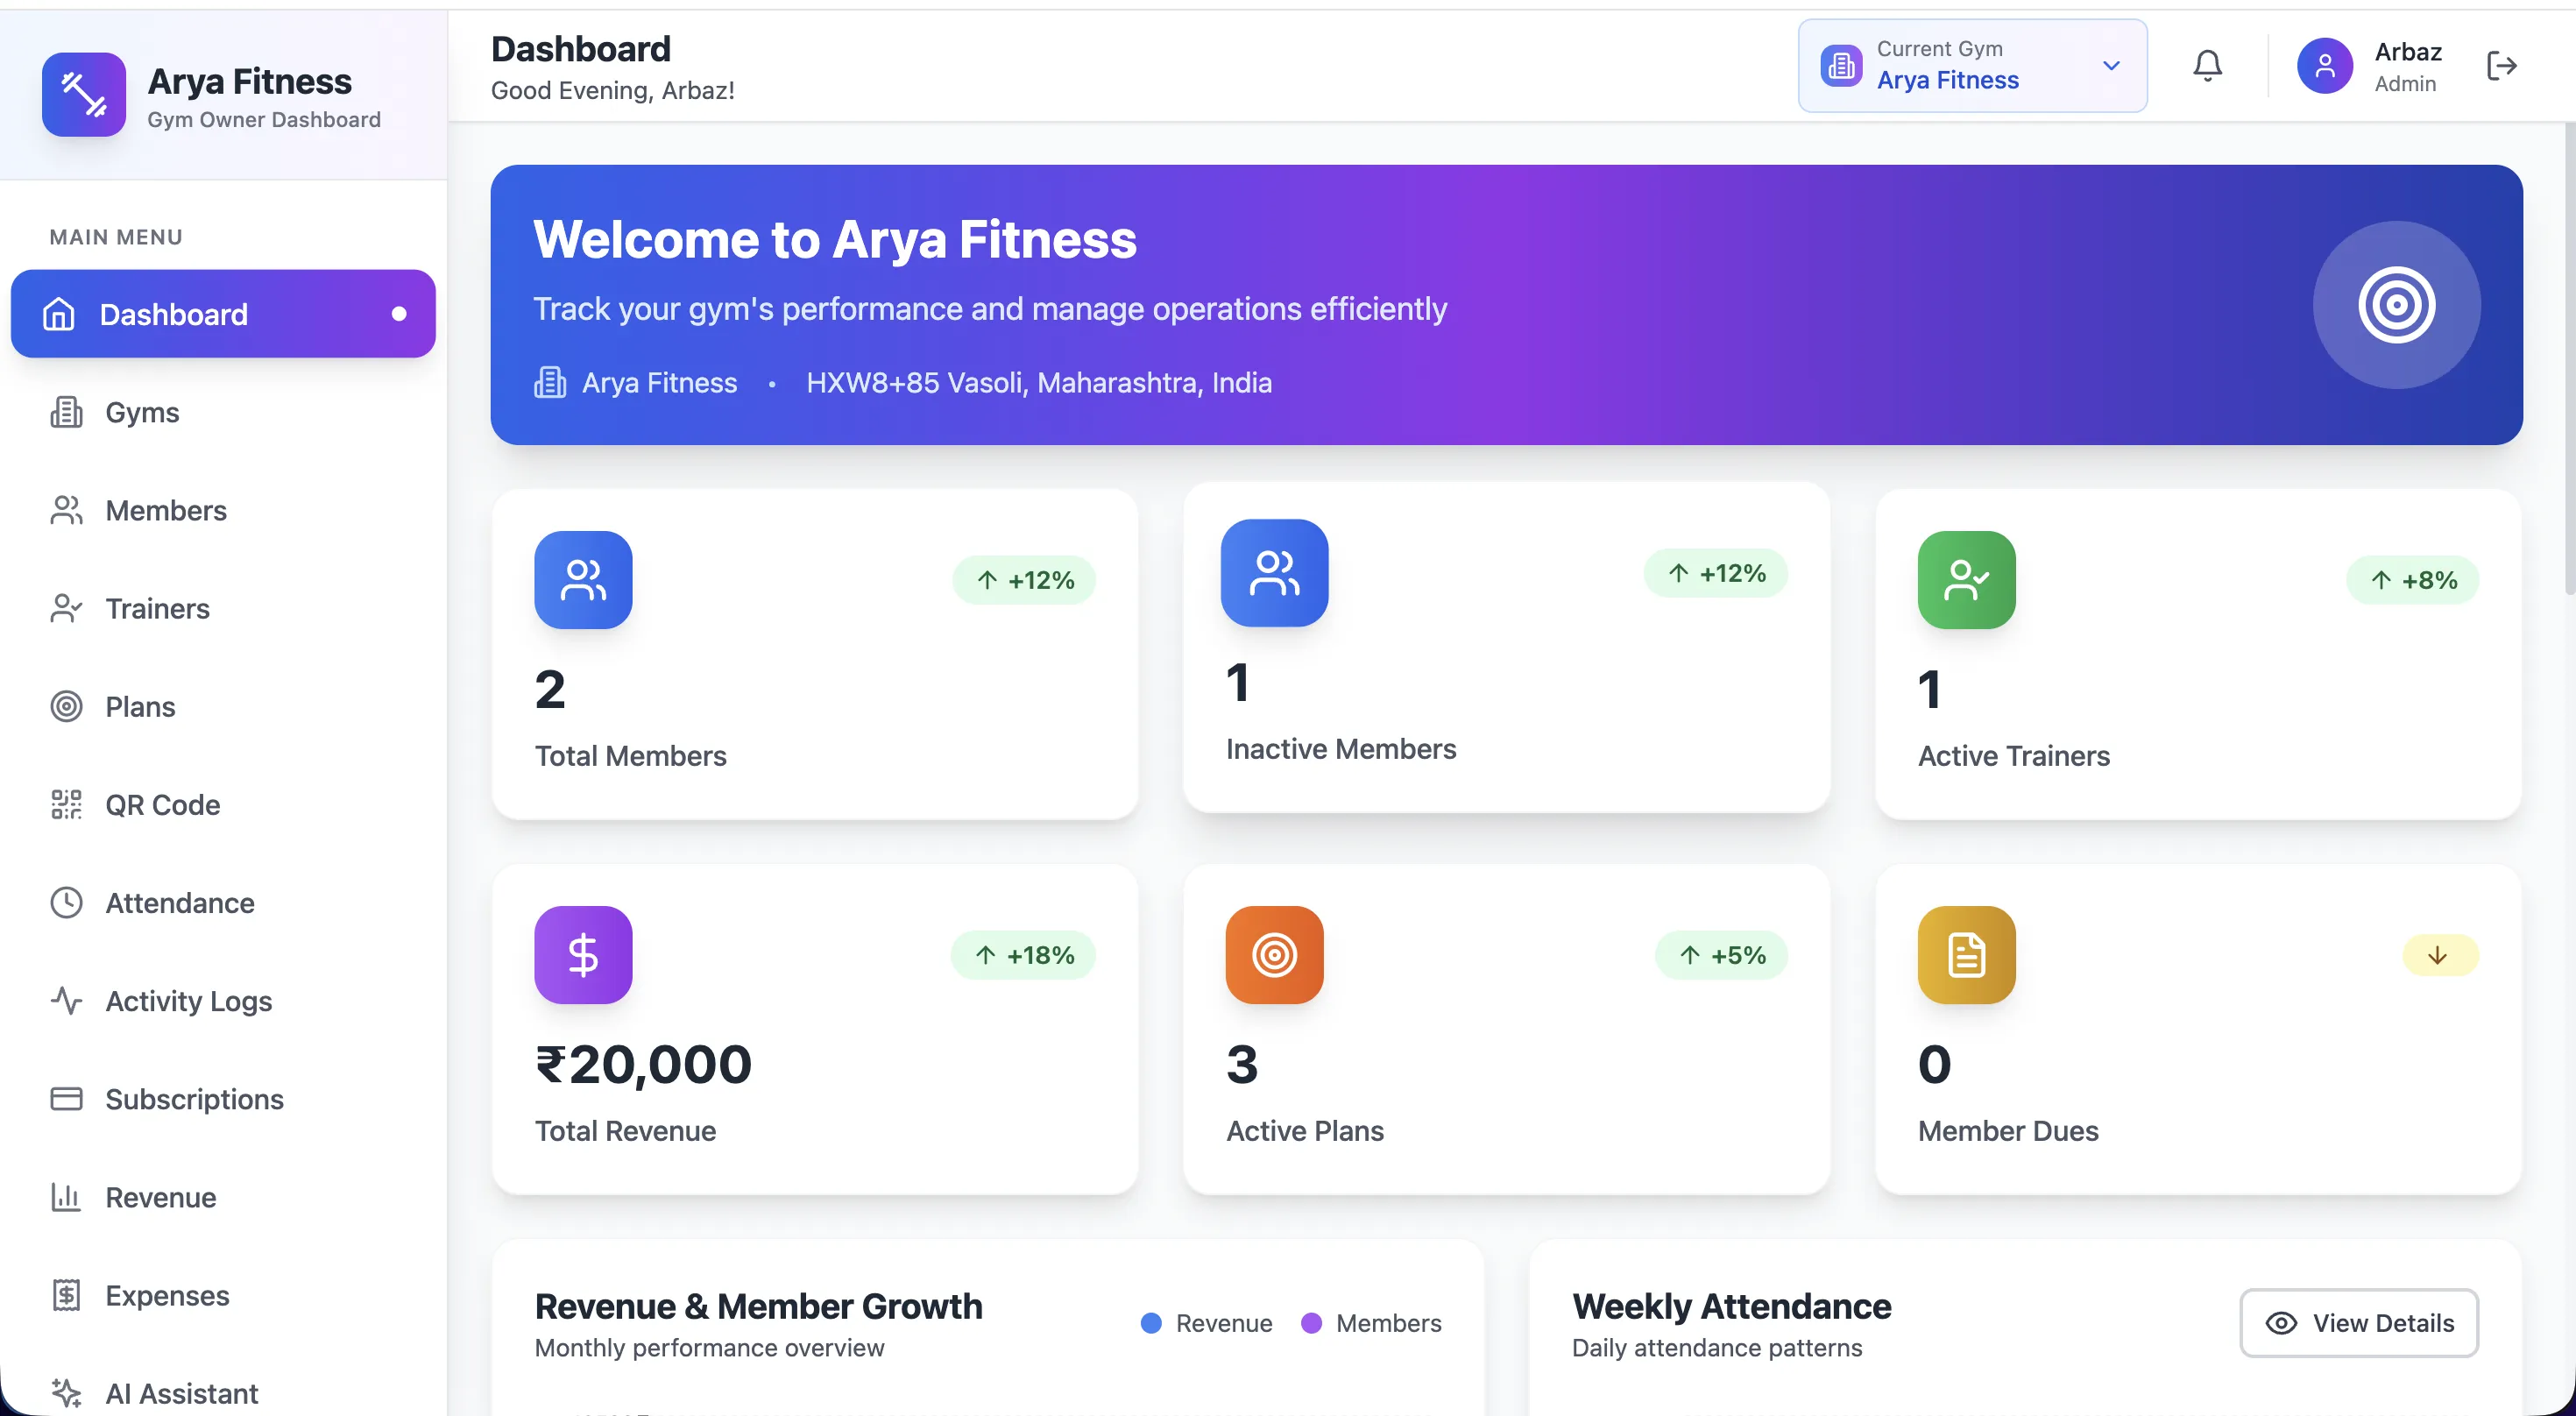The width and height of the screenshot is (2576, 1416).
Task: Select the Gyms icon in the sidebar
Action: pos(66,412)
